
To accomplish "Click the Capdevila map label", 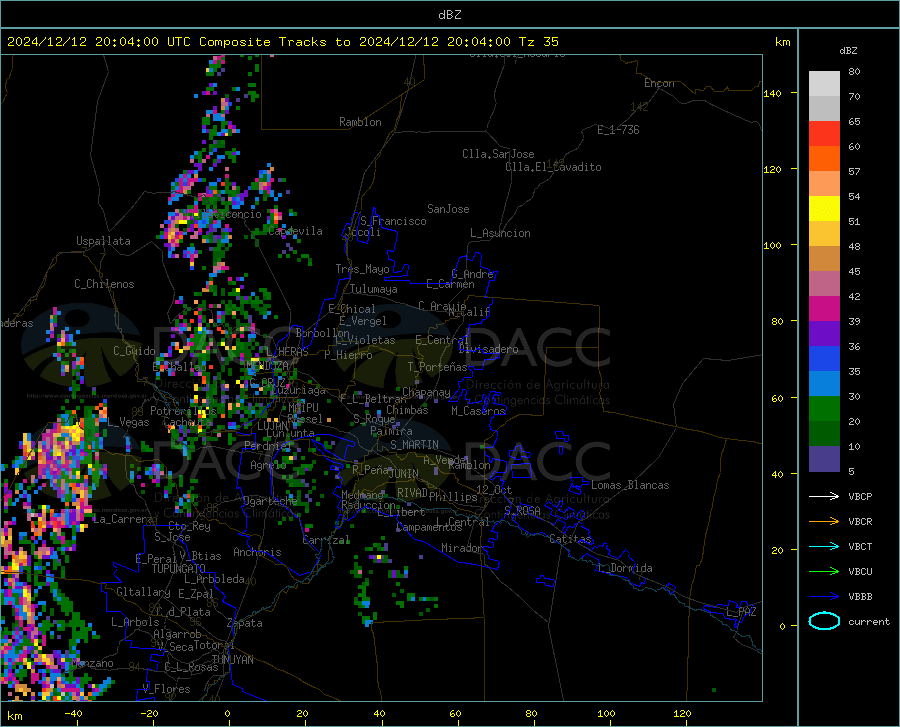I will [295, 231].
